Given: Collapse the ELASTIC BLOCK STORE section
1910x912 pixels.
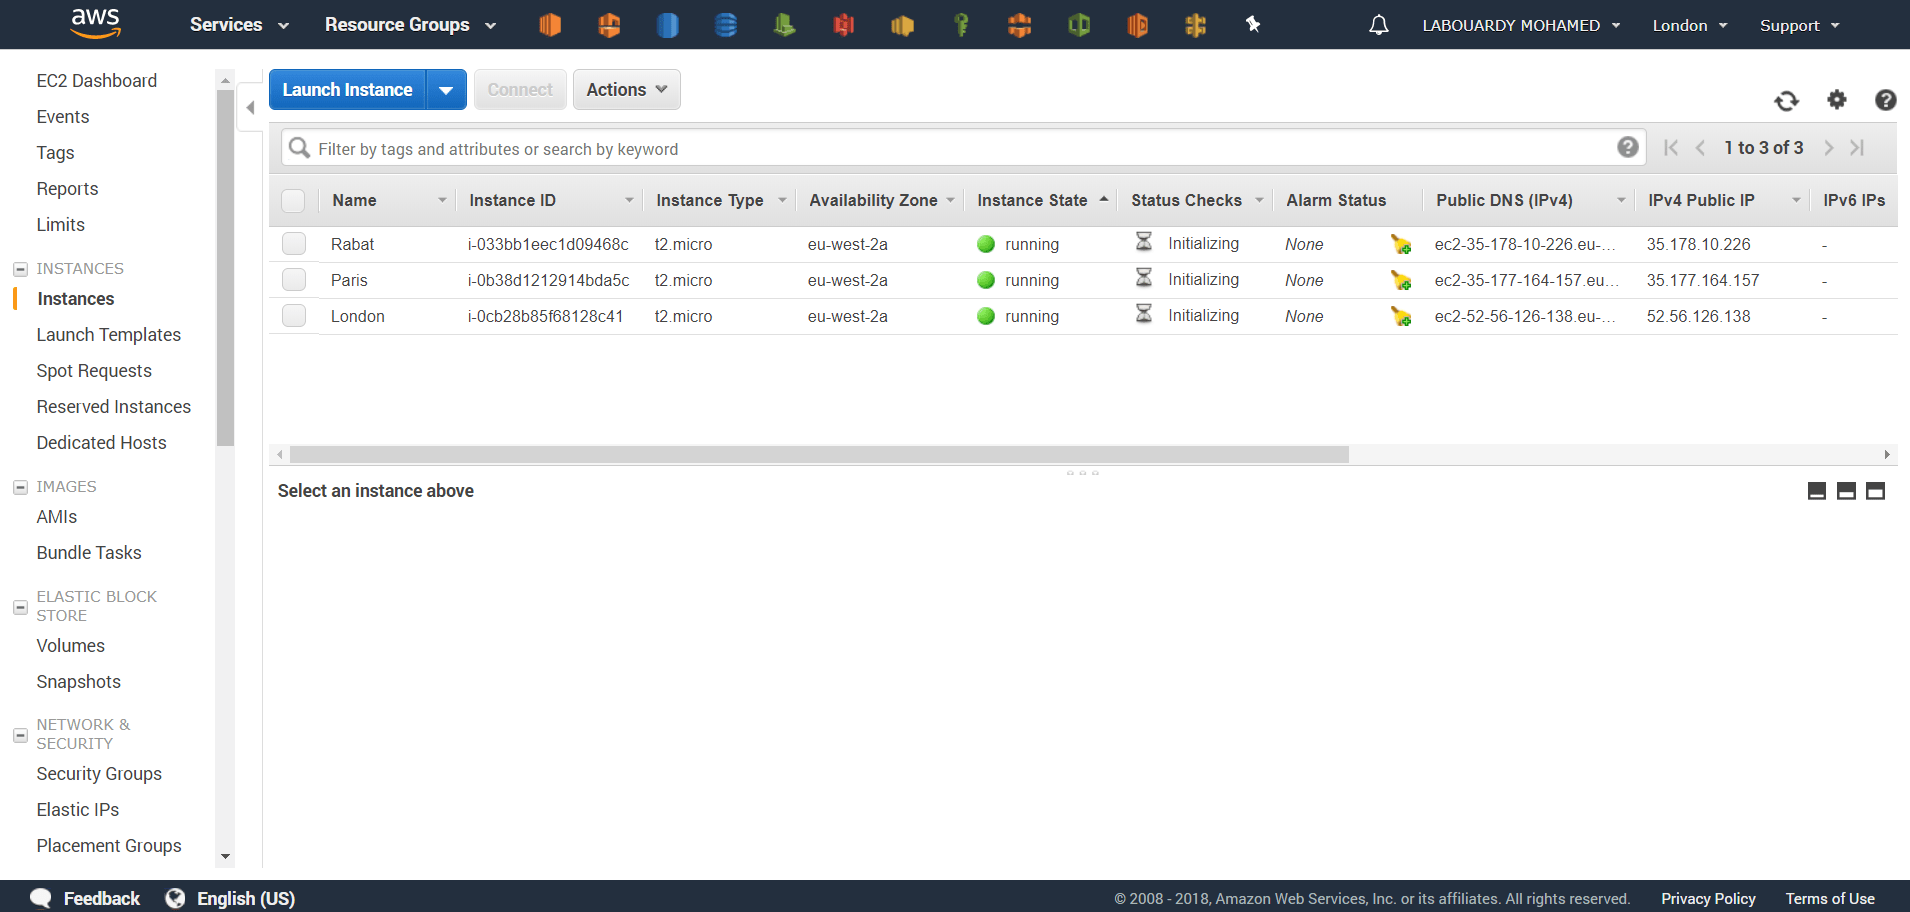Looking at the screenshot, I should point(20,607).
